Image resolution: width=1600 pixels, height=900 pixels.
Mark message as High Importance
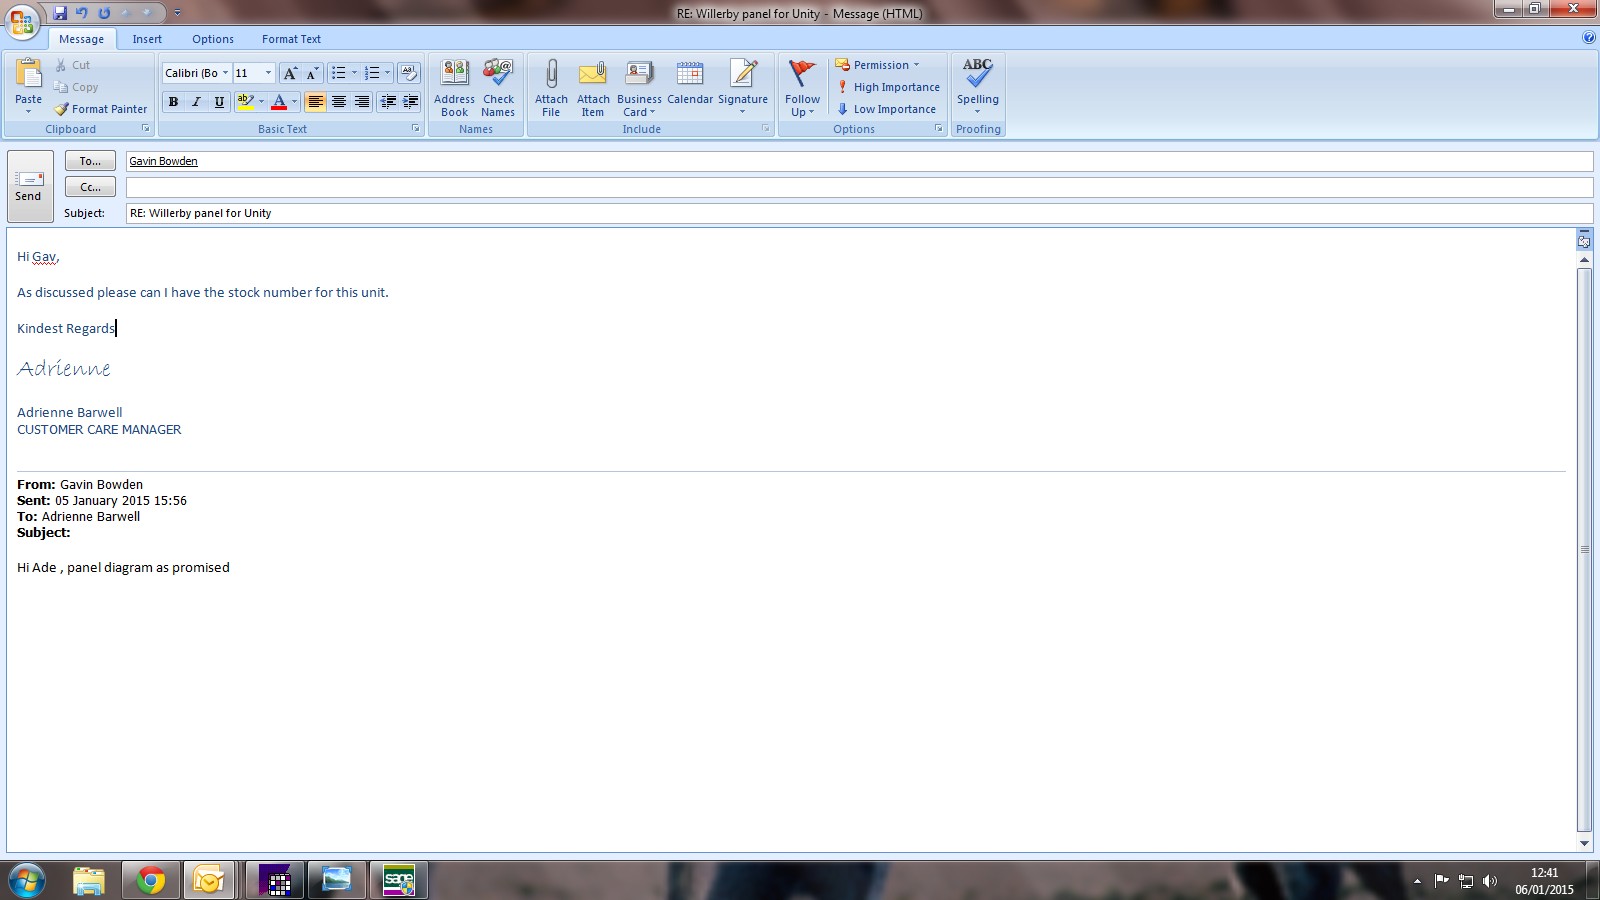pos(888,87)
